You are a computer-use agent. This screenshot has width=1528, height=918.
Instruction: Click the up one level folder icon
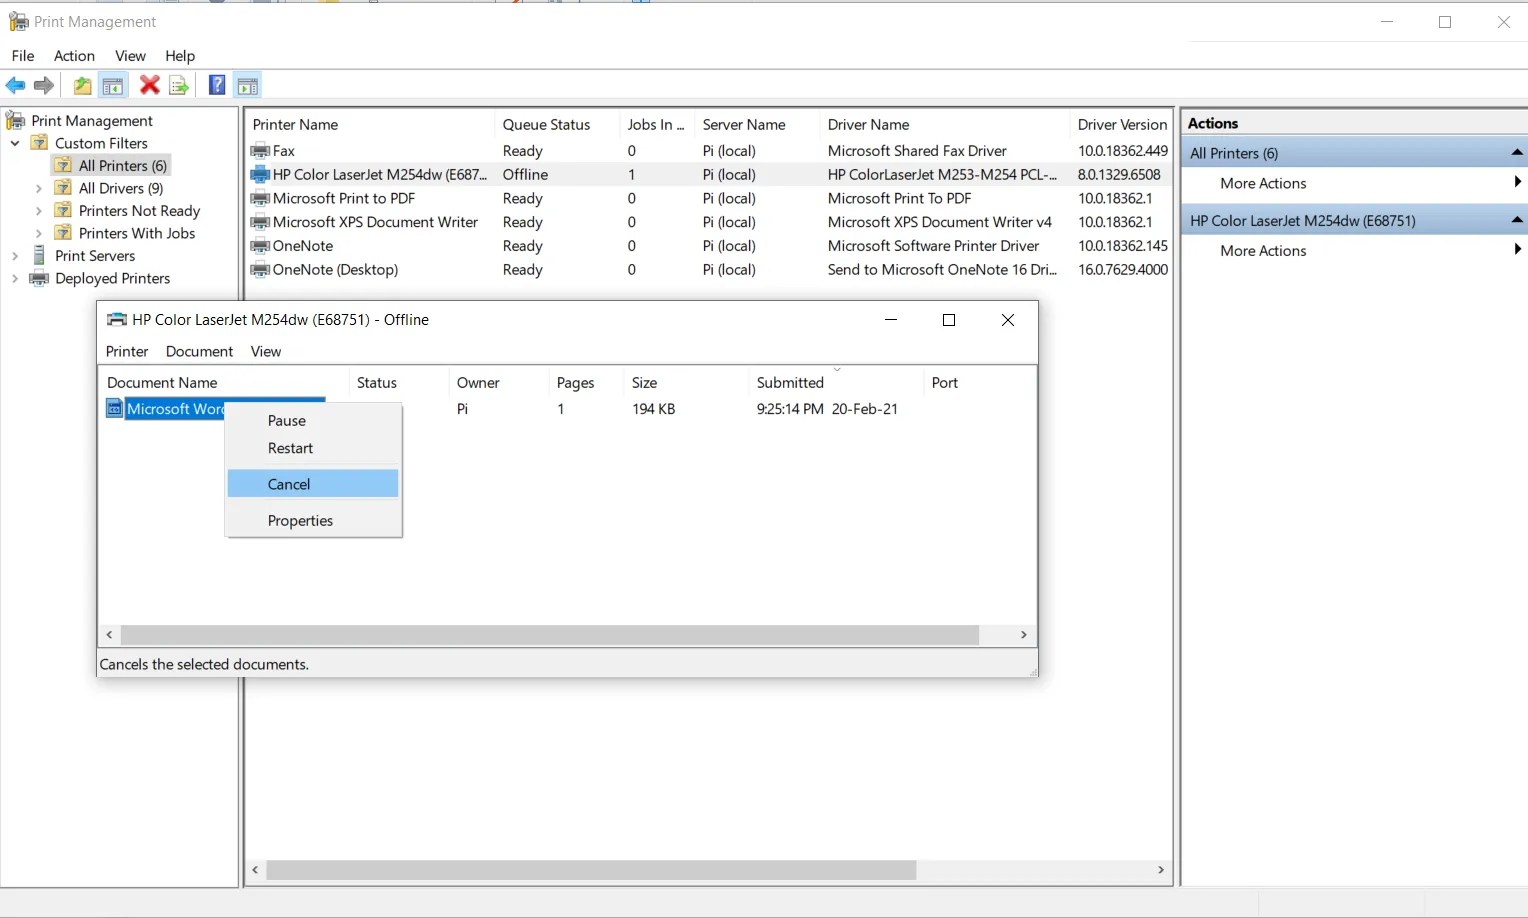coord(82,85)
